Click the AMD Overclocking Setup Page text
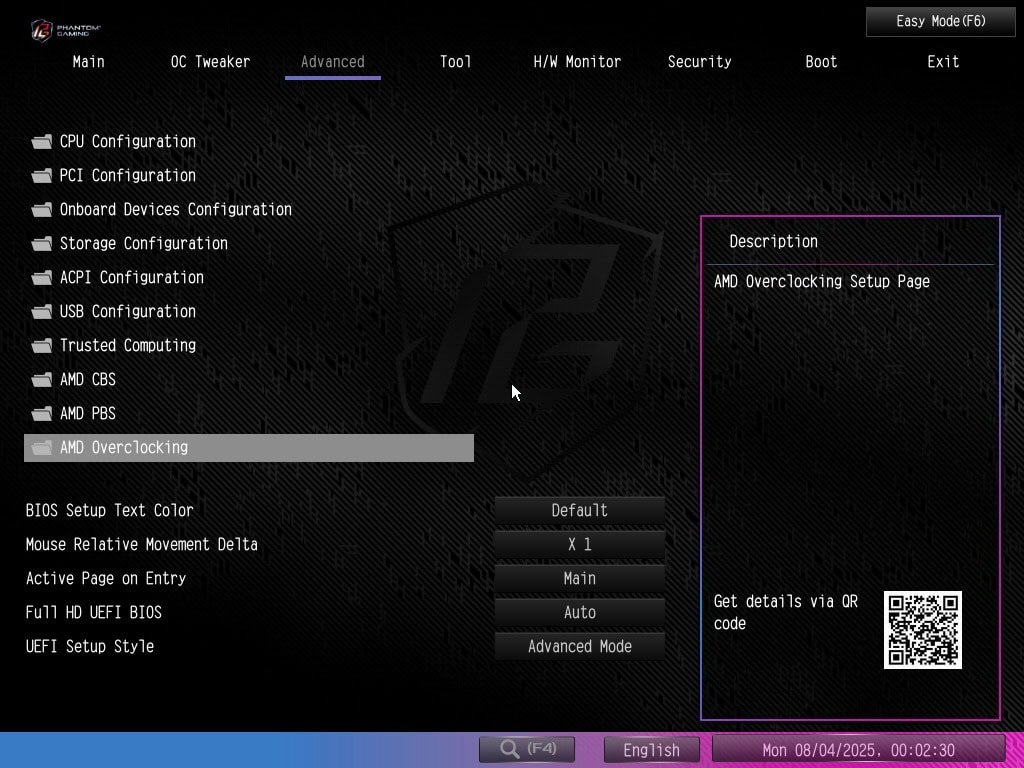This screenshot has width=1024, height=768. coord(822,281)
